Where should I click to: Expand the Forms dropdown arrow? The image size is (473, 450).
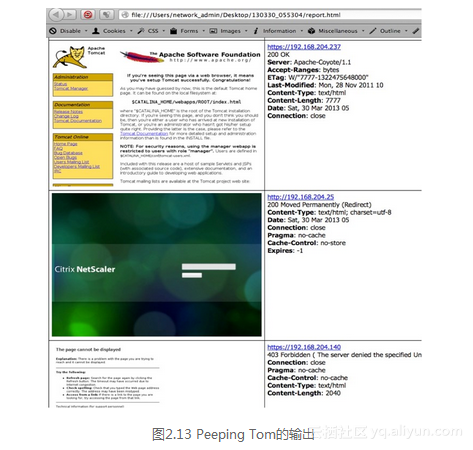click(203, 31)
